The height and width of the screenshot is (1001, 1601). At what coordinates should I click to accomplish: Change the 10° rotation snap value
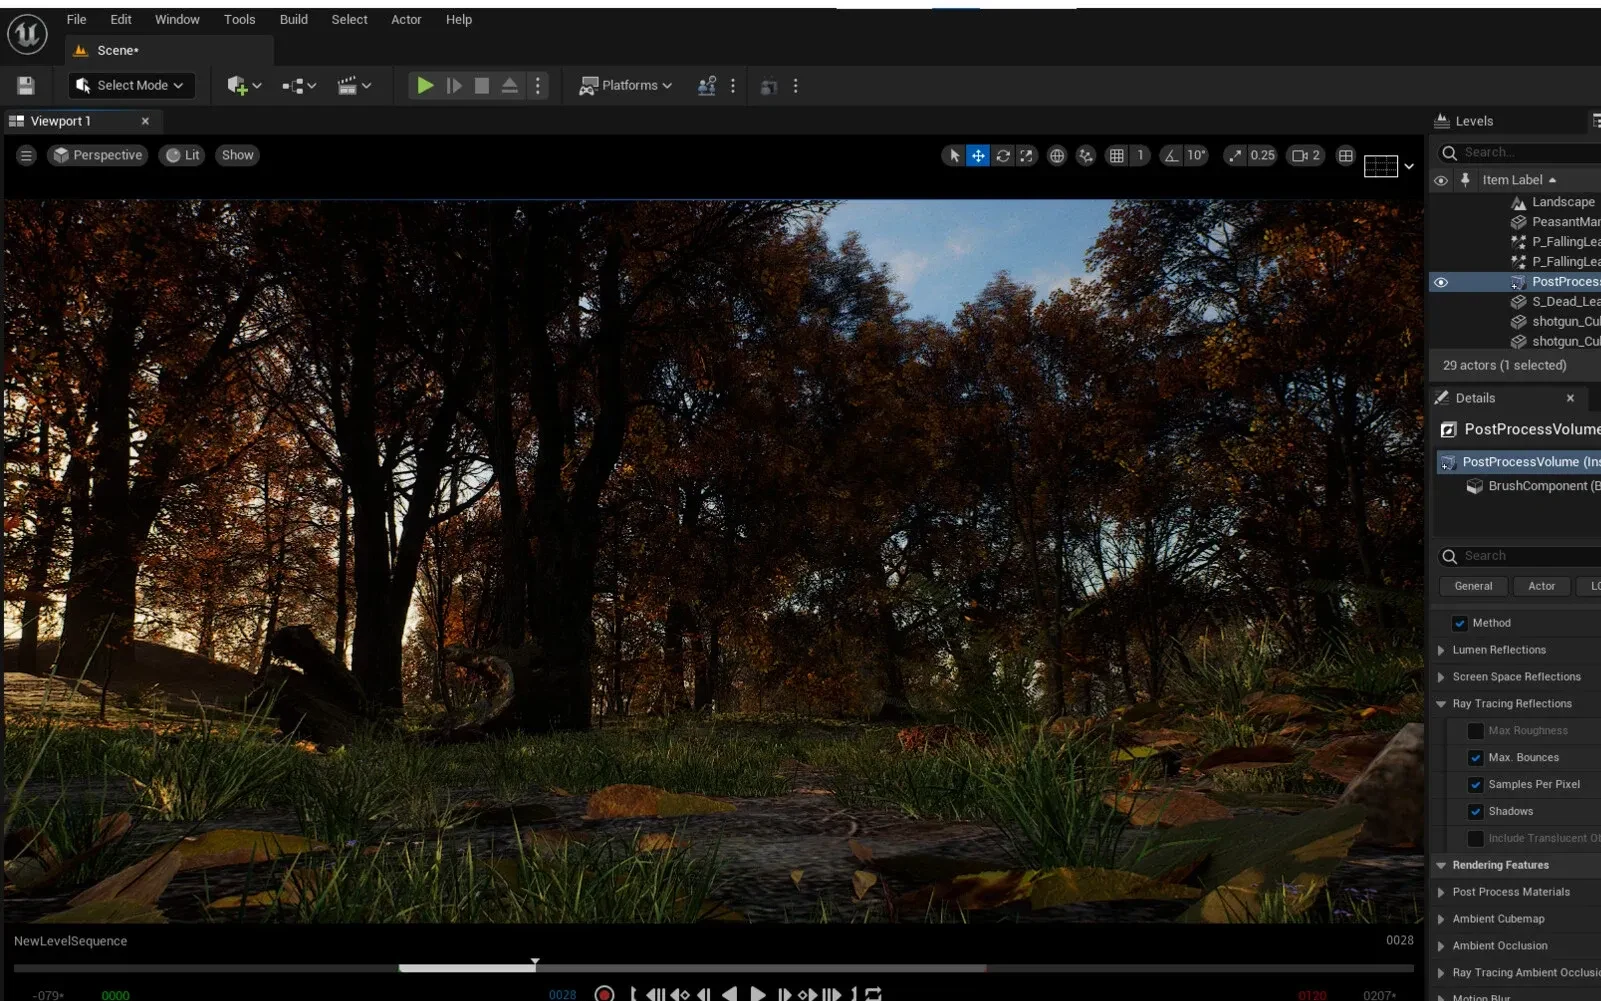tap(1197, 155)
